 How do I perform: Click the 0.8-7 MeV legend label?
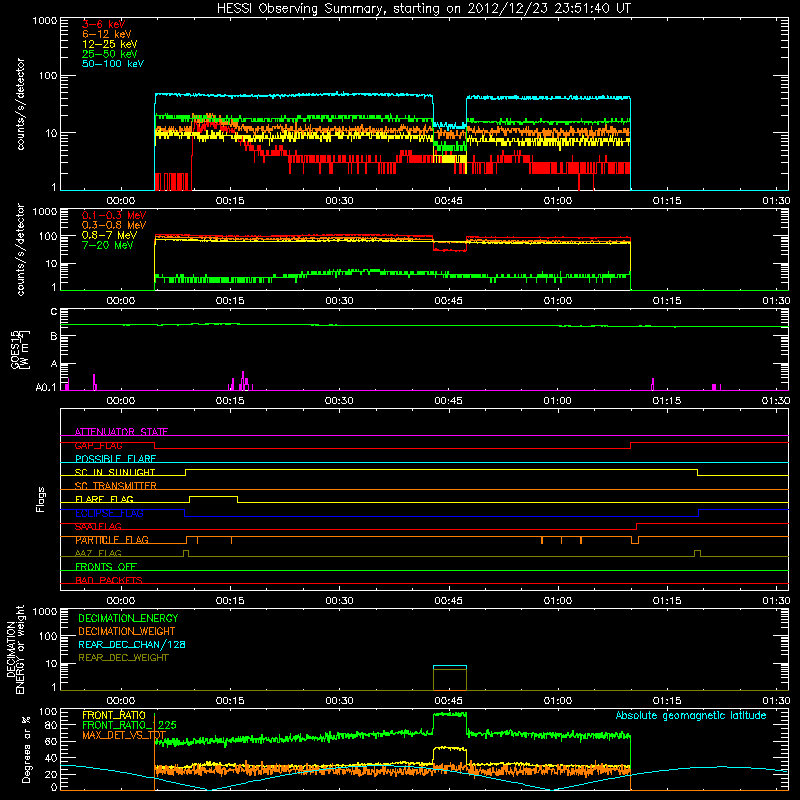(109, 235)
